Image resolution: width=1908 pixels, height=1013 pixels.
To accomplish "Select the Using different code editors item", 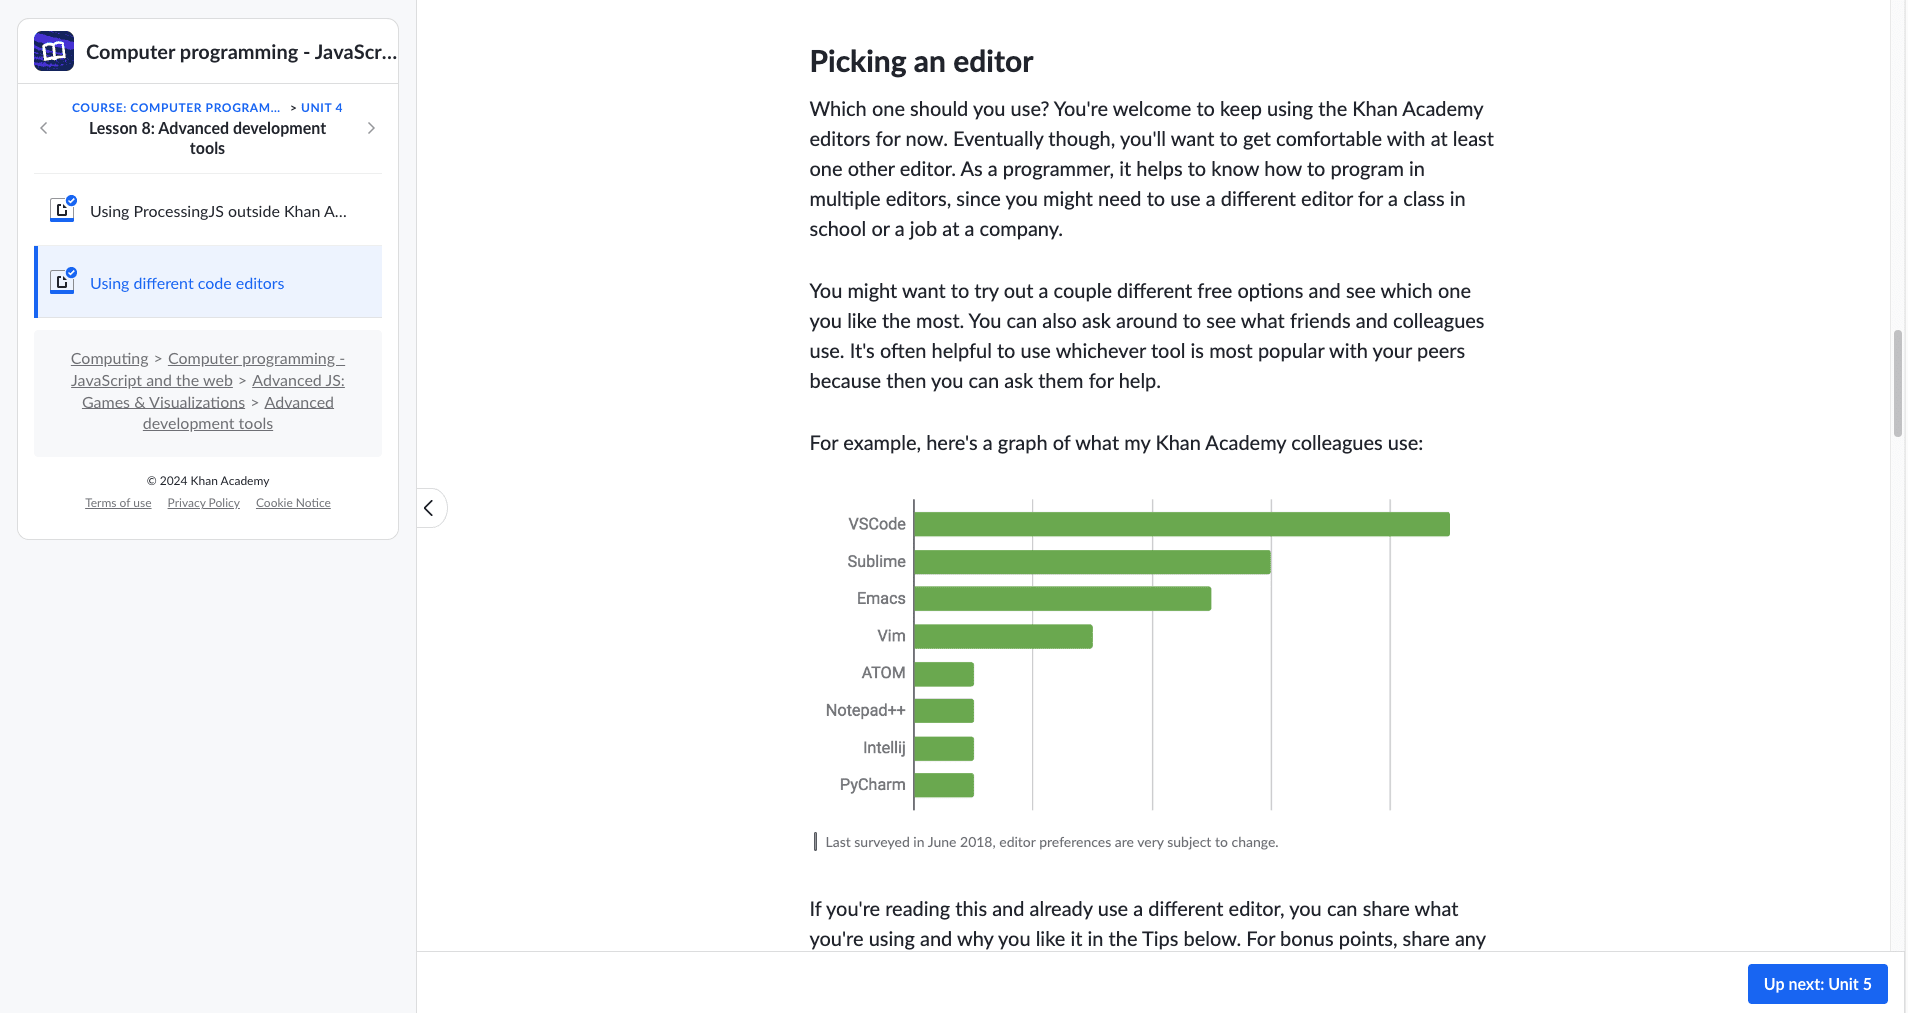I will pyautogui.click(x=187, y=283).
